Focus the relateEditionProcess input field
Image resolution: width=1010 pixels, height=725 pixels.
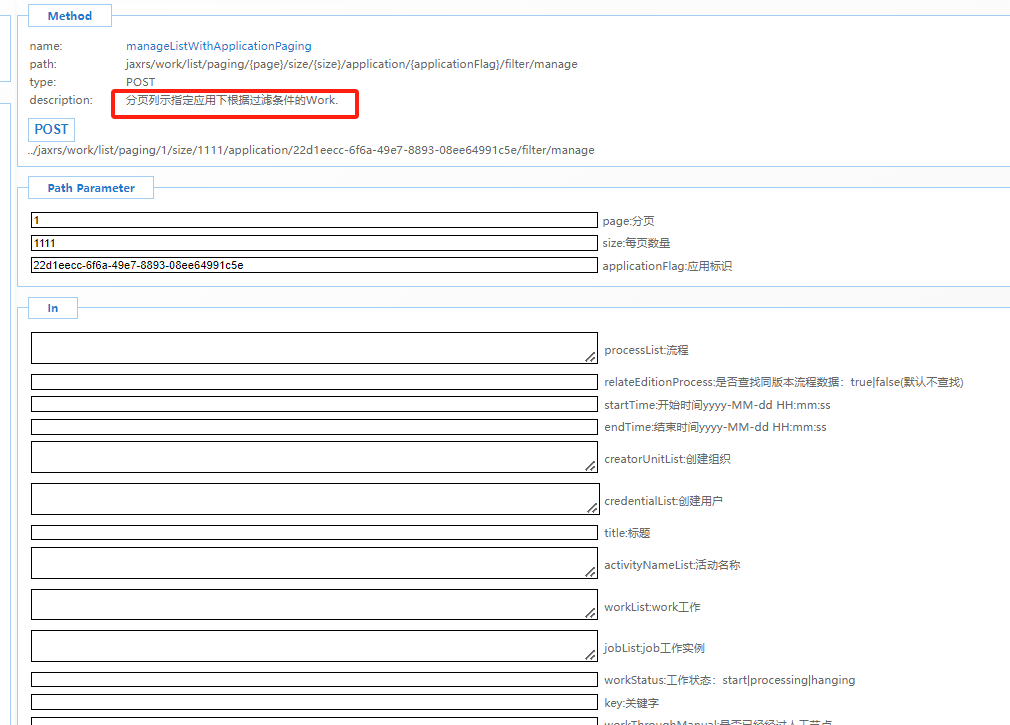tap(314, 382)
